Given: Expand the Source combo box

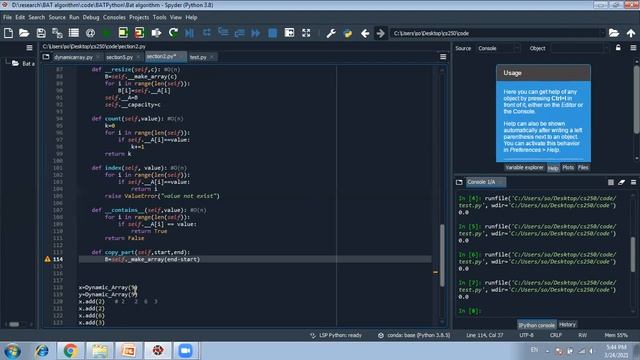Looking at the screenshot, I should click(x=499, y=48).
